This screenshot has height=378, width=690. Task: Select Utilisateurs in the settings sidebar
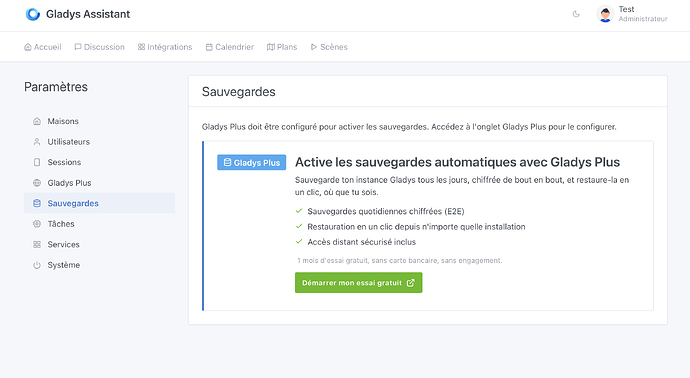(99, 142)
